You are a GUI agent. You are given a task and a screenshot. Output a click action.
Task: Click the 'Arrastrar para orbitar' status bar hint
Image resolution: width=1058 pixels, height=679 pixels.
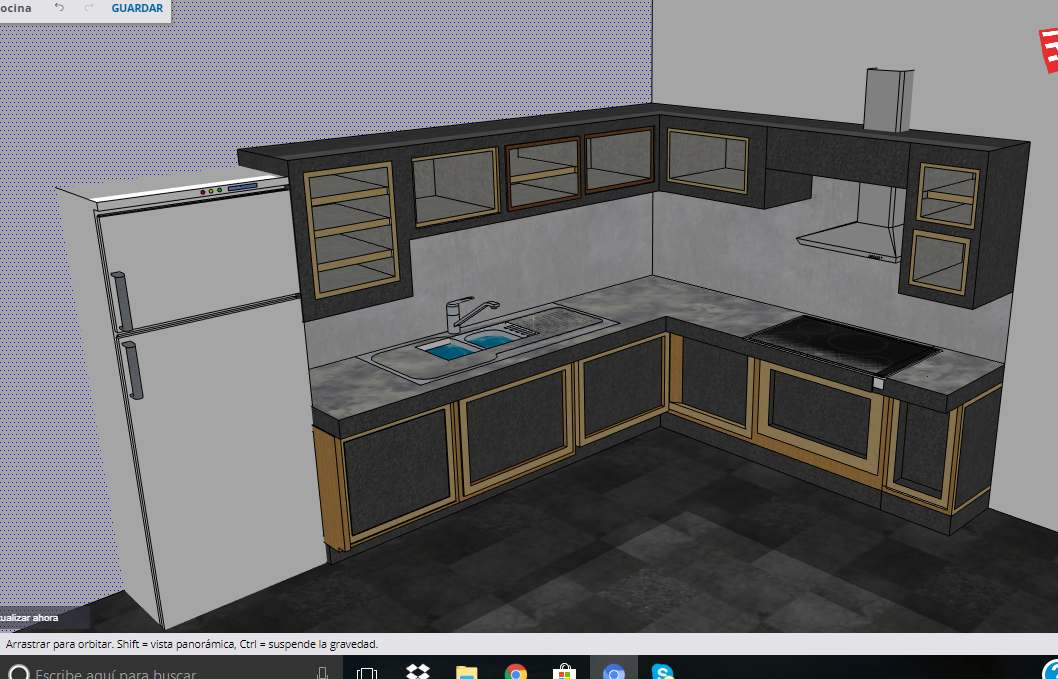coord(192,644)
